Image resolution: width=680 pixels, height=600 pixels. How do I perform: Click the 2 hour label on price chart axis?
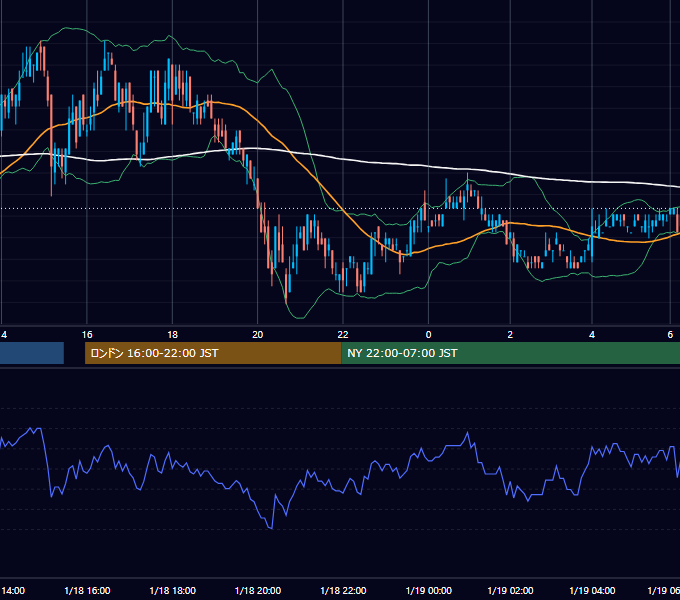pyautogui.click(x=510, y=335)
